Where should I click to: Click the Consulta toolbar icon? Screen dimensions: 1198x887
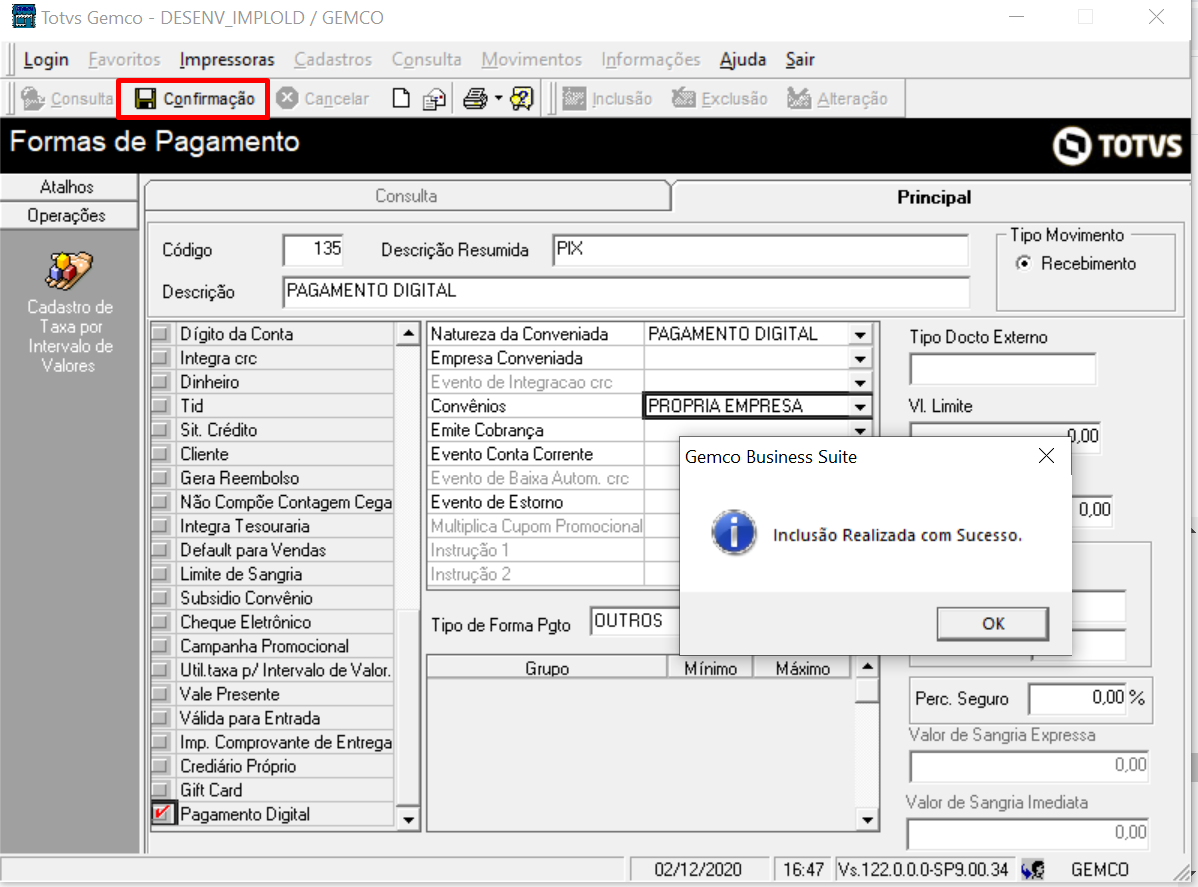pyautogui.click(x=34, y=99)
